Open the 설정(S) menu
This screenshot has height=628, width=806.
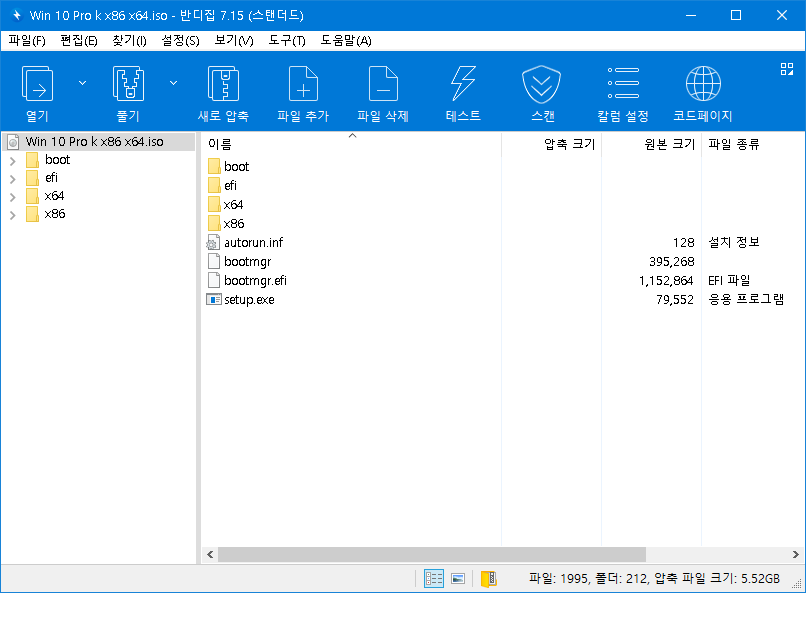click(x=180, y=41)
